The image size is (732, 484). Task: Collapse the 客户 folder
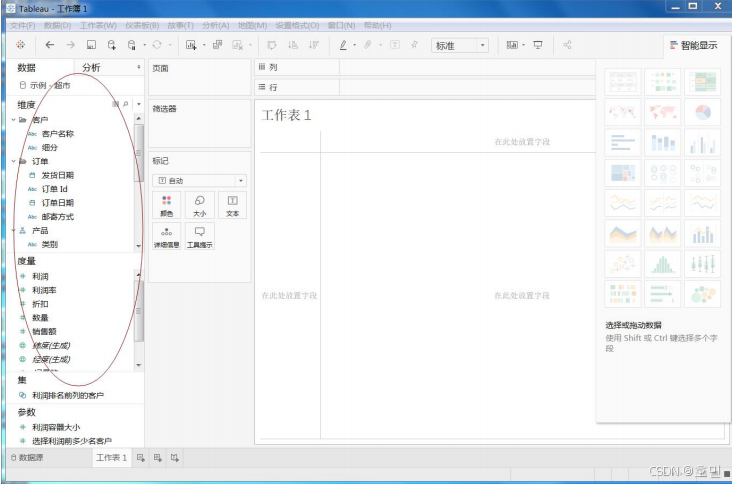[14, 120]
